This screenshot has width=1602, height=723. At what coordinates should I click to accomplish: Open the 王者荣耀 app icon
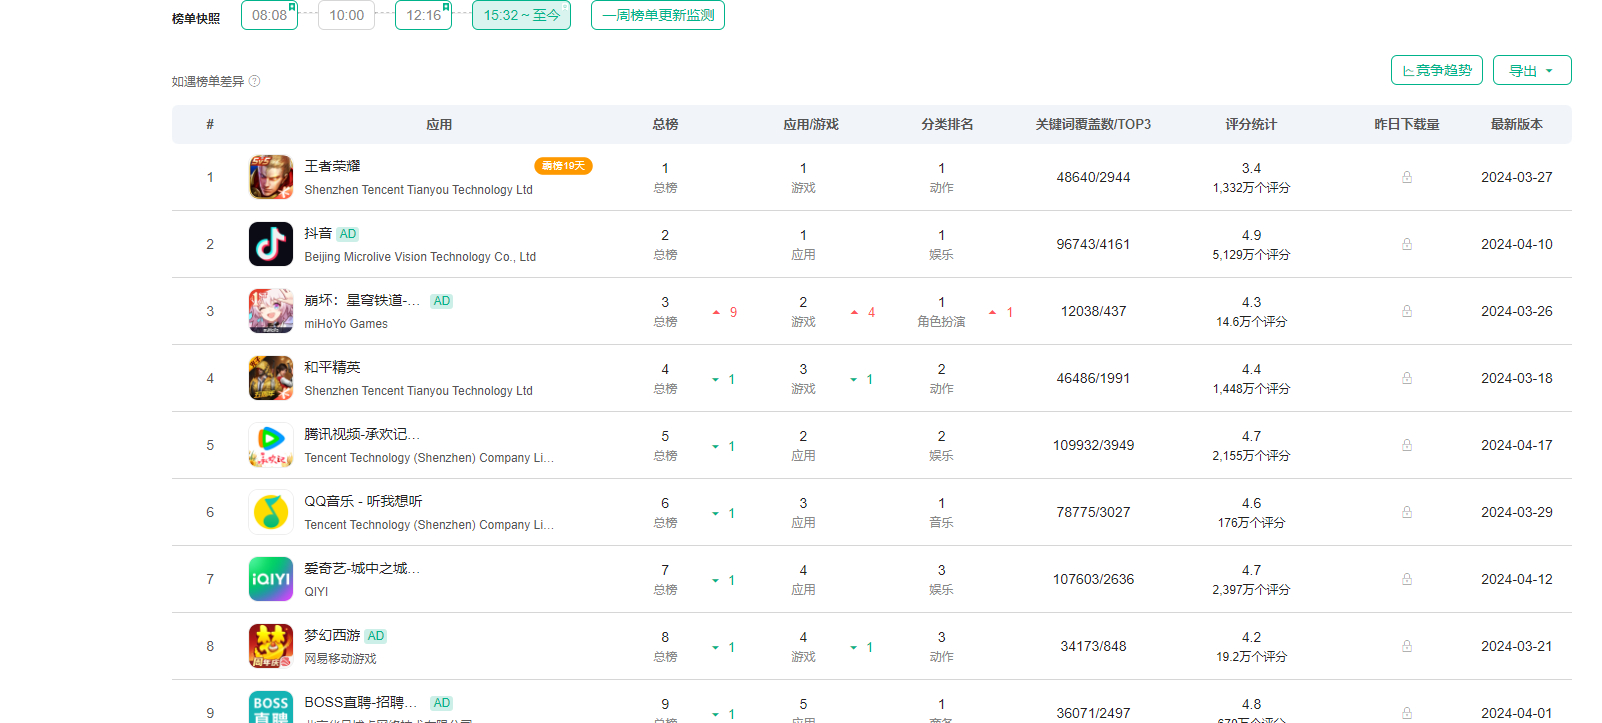pos(271,177)
